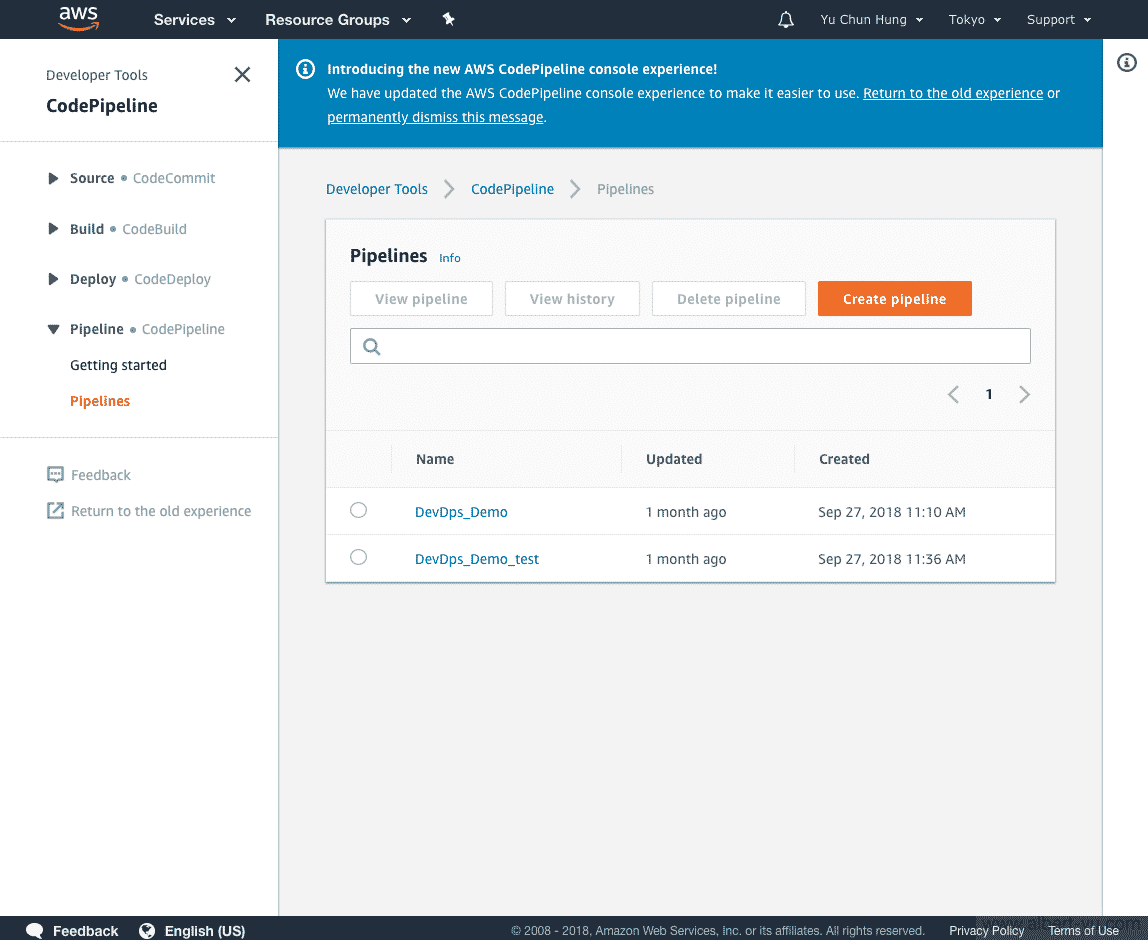Click the Create pipeline button
Image resolution: width=1148 pixels, height=940 pixels.
pos(895,299)
